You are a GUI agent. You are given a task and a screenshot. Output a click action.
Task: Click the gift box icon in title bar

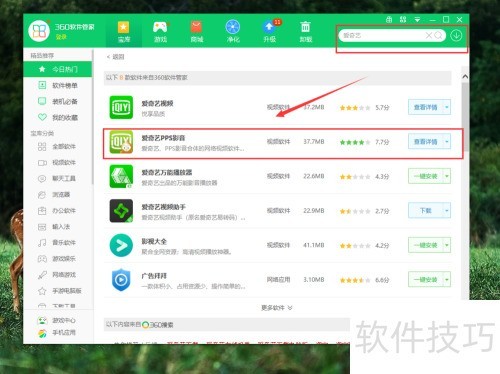tap(389, 20)
